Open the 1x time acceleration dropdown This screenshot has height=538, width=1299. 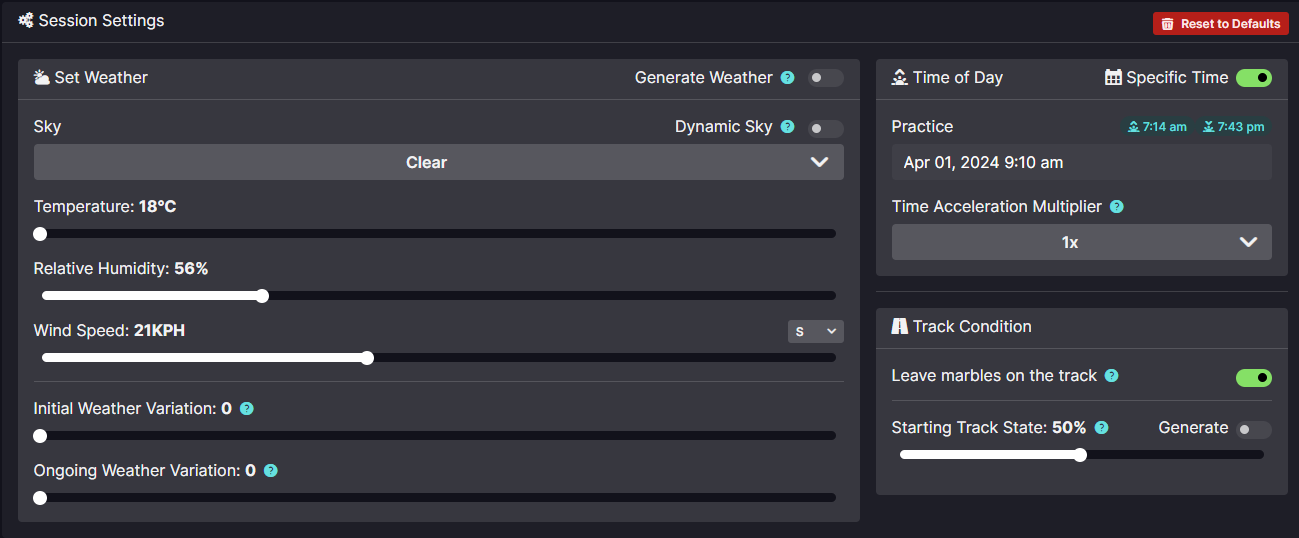point(1082,242)
